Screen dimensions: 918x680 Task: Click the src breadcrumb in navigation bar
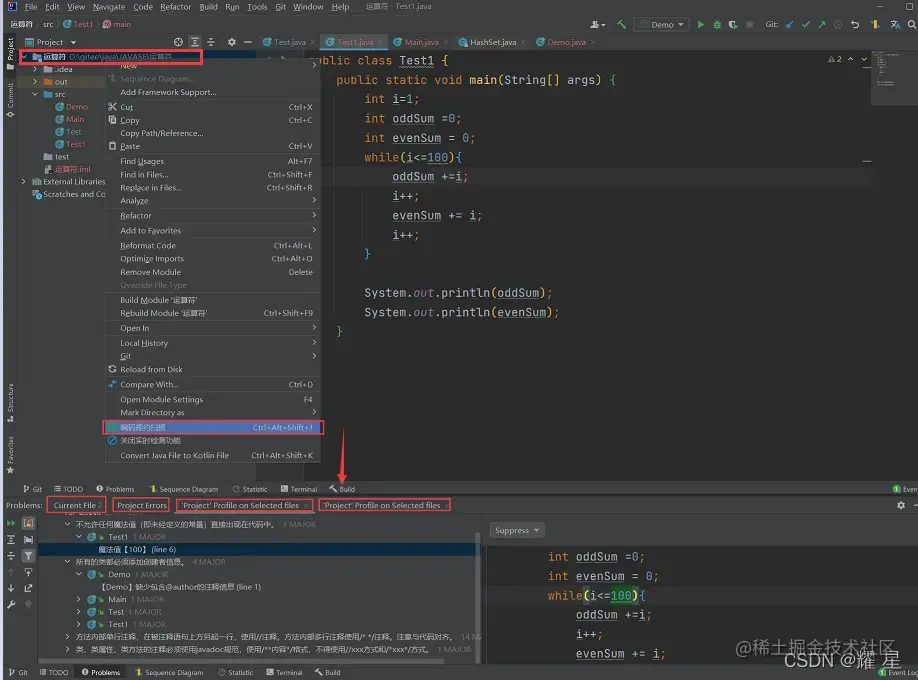coord(48,24)
